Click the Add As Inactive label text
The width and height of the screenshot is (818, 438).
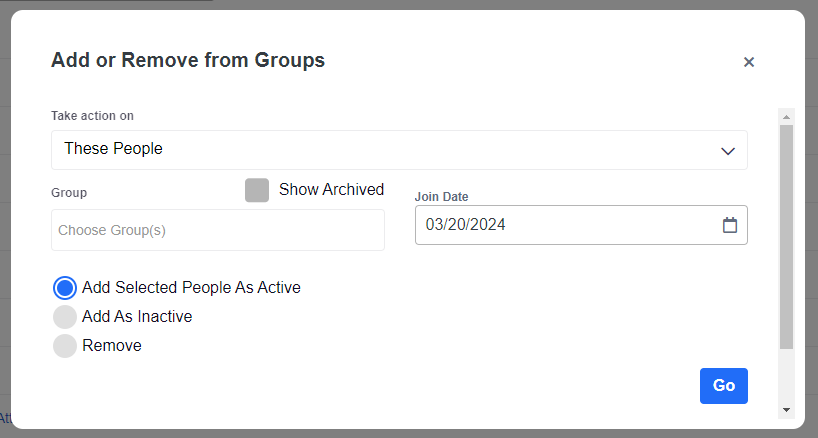(x=137, y=317)
